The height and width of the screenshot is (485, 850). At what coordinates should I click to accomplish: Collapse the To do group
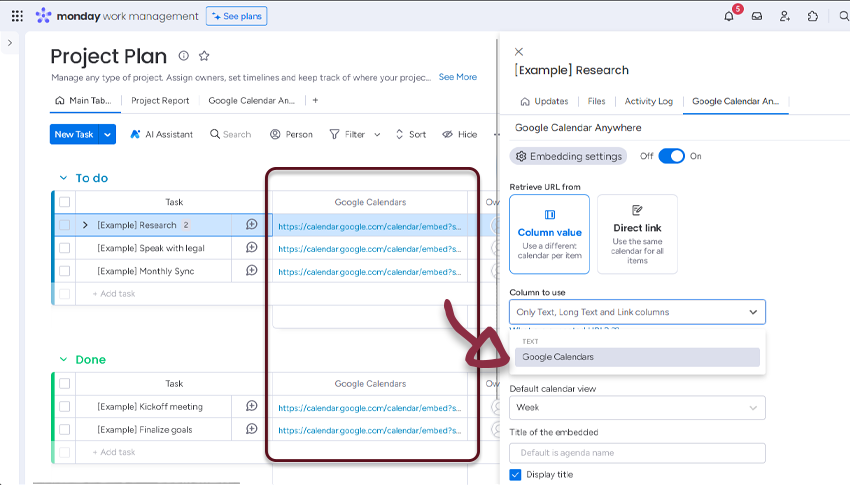click(x=61, y=178)
